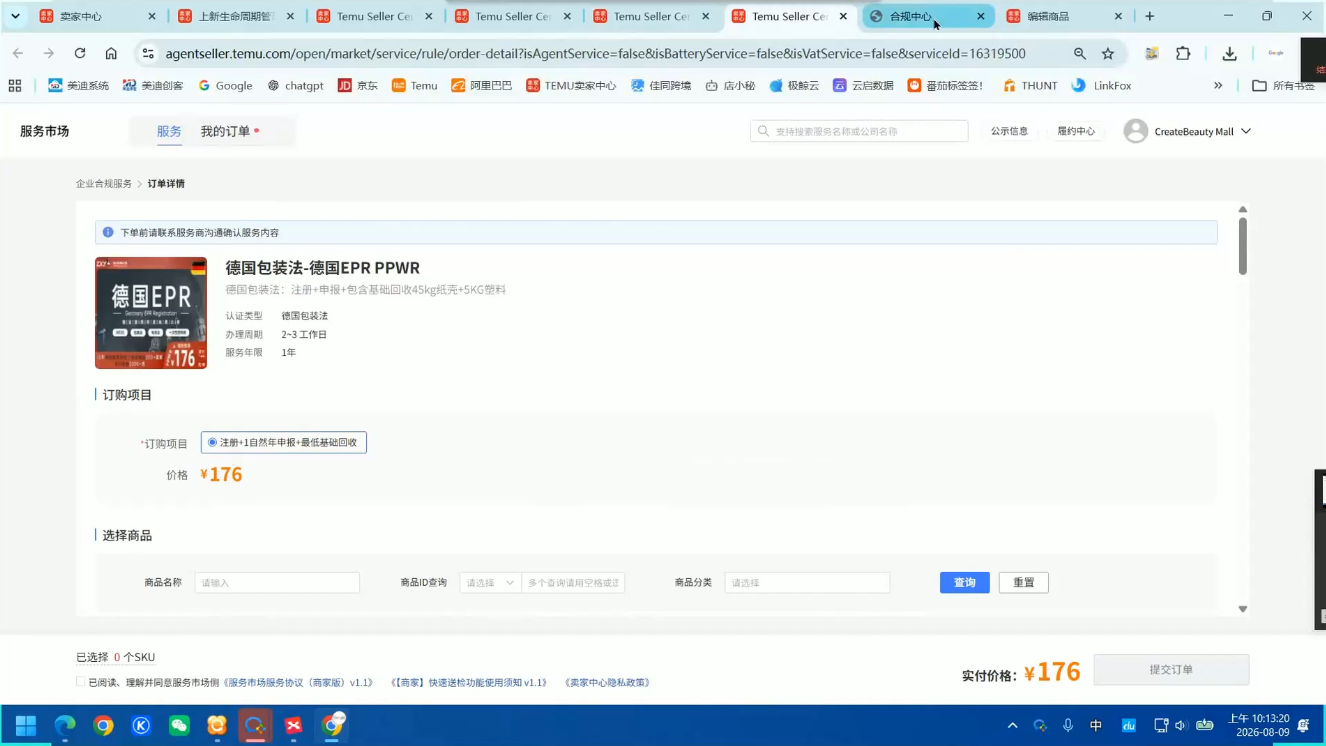The width and height of the screenshot is (1326, 746).
Task: Expand the CreateBeauty Mall account menu arrow
Action: (1246, 131)
